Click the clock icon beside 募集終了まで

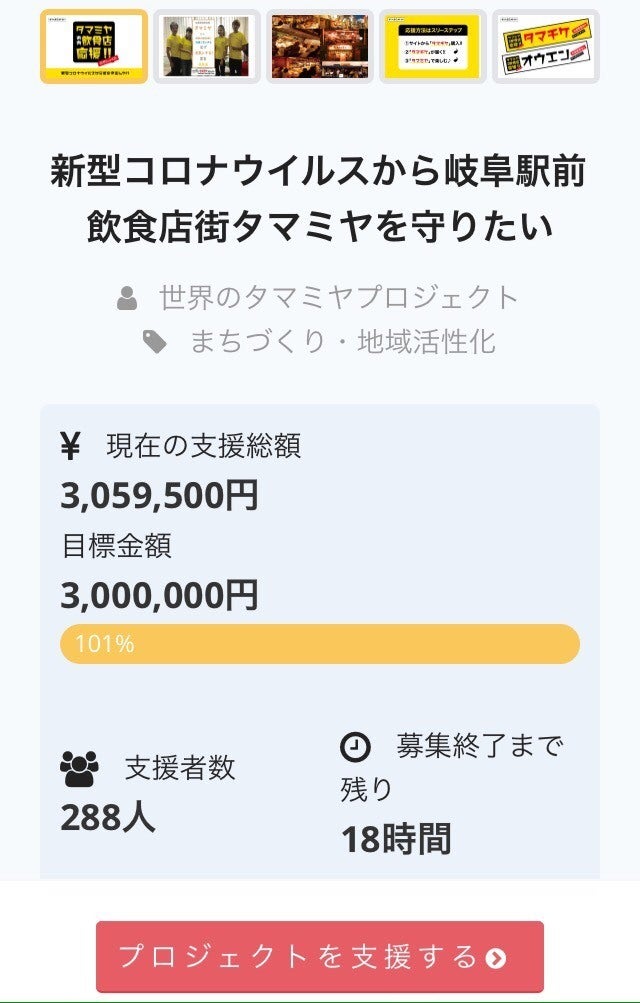coord(355,746)
